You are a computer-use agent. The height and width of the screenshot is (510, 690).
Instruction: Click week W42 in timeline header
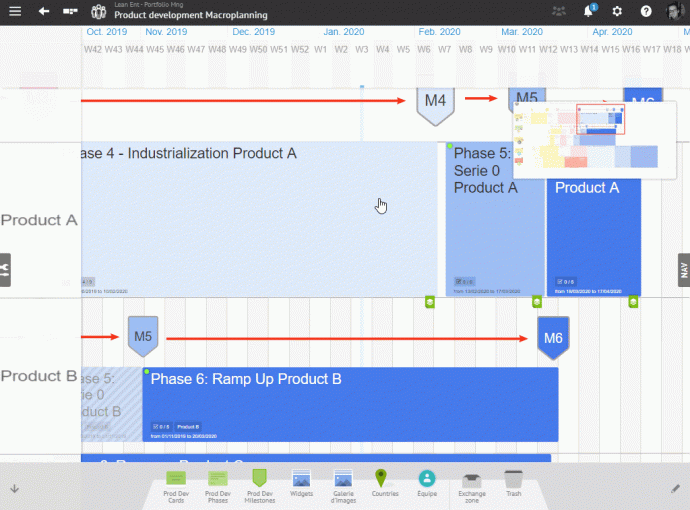[93, 49]
